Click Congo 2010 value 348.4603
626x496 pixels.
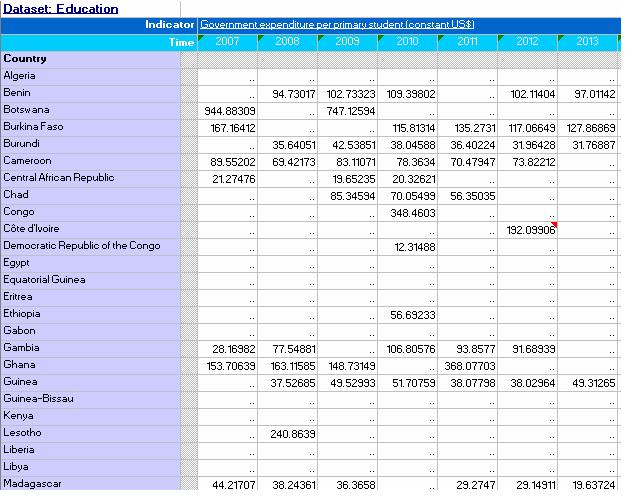pyautogui.click(x=413, y=213)
